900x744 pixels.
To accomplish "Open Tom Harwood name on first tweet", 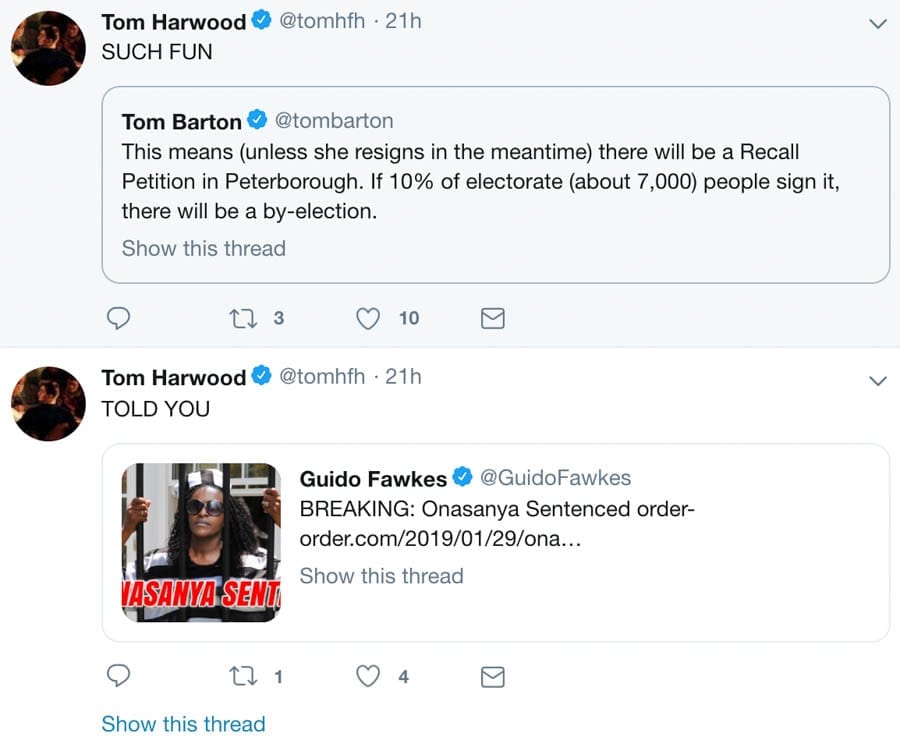I will click(173, 22).
